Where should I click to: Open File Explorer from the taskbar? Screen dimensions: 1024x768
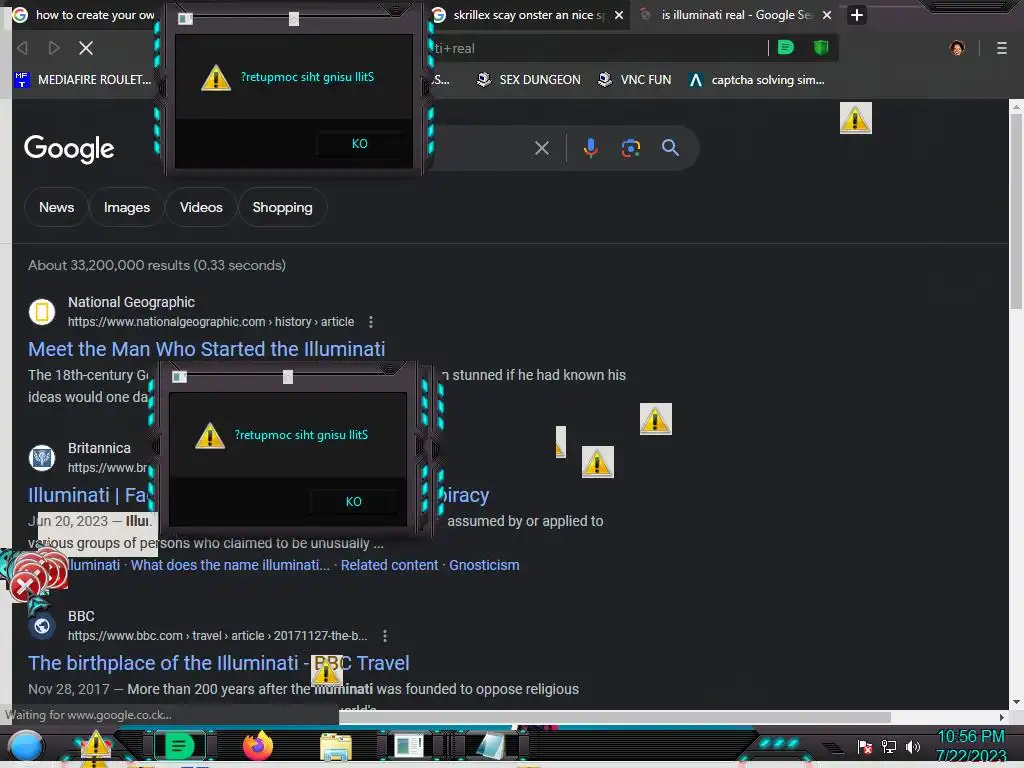336,746
